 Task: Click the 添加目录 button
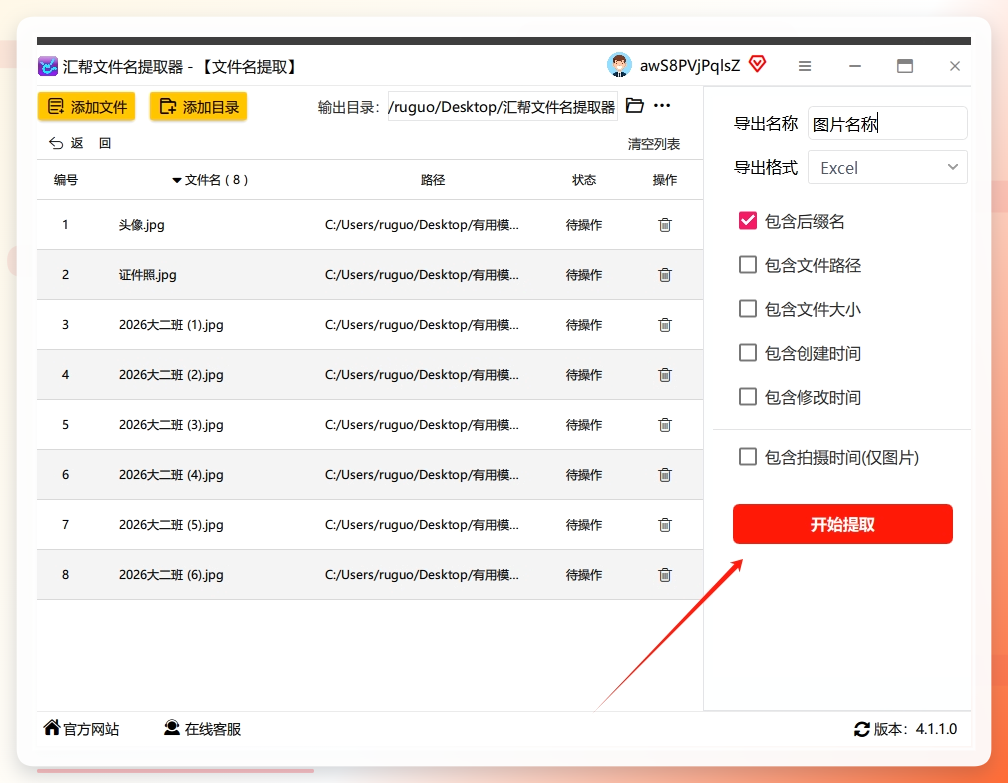pyautogui.click(x=199, y=106)
